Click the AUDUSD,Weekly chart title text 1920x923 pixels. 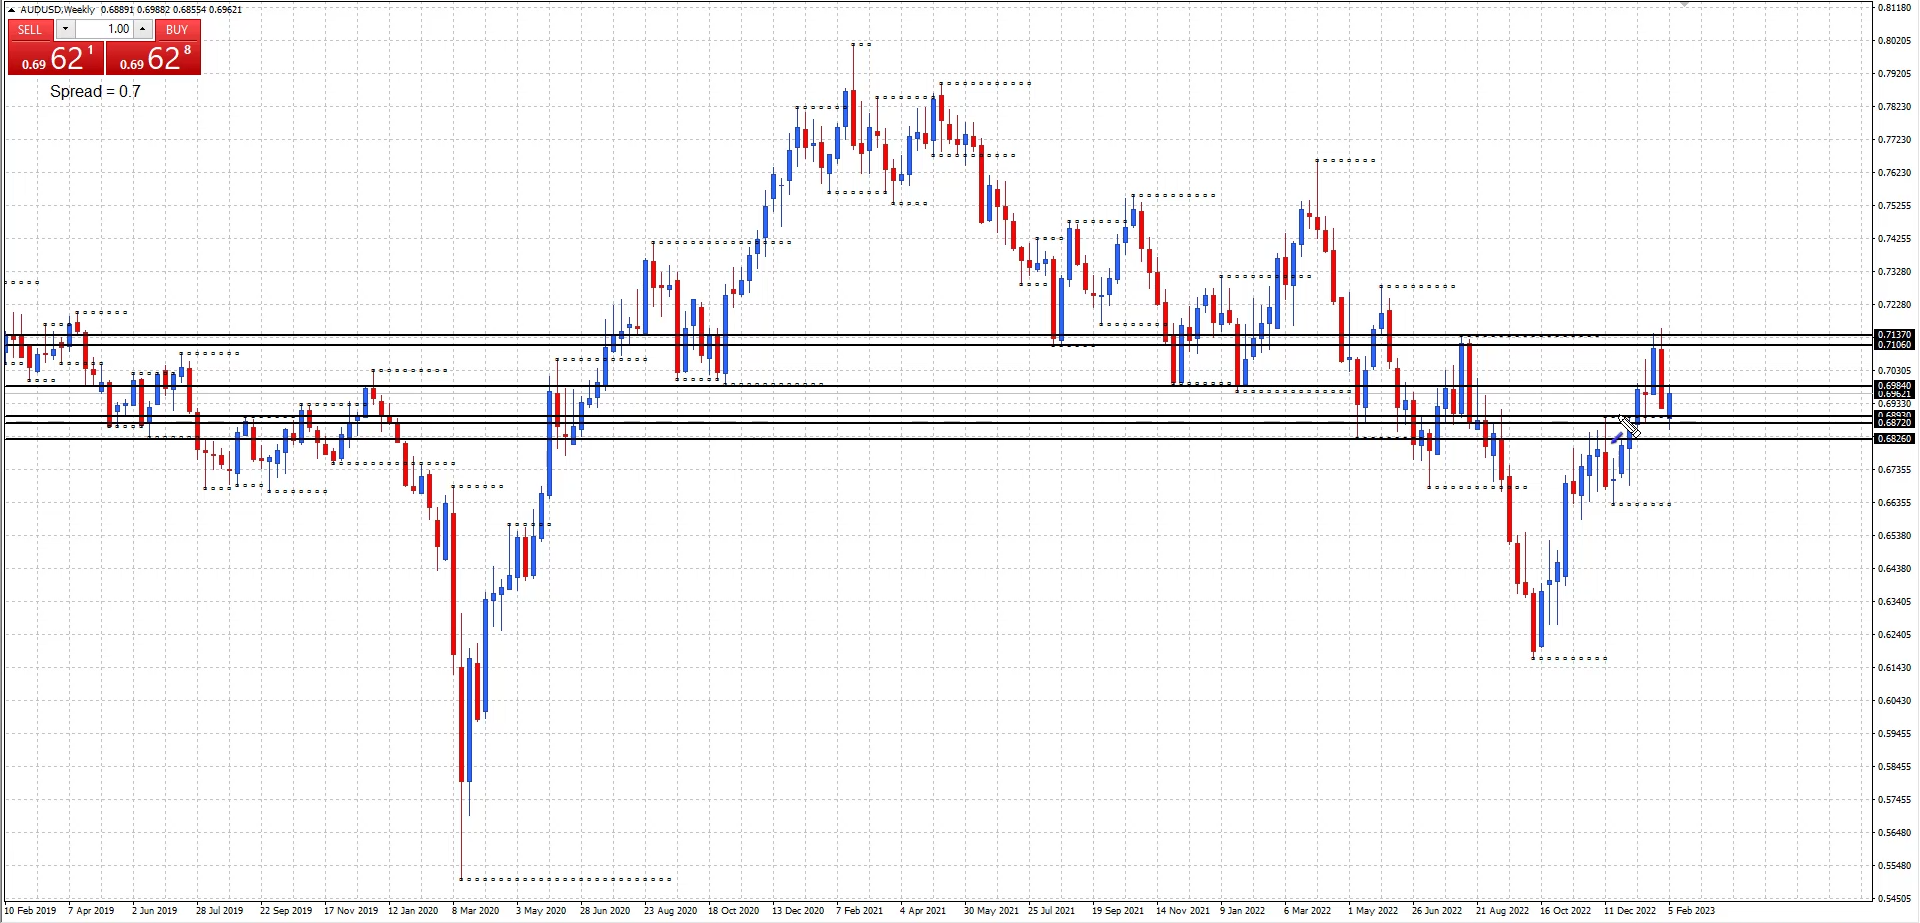58,10
